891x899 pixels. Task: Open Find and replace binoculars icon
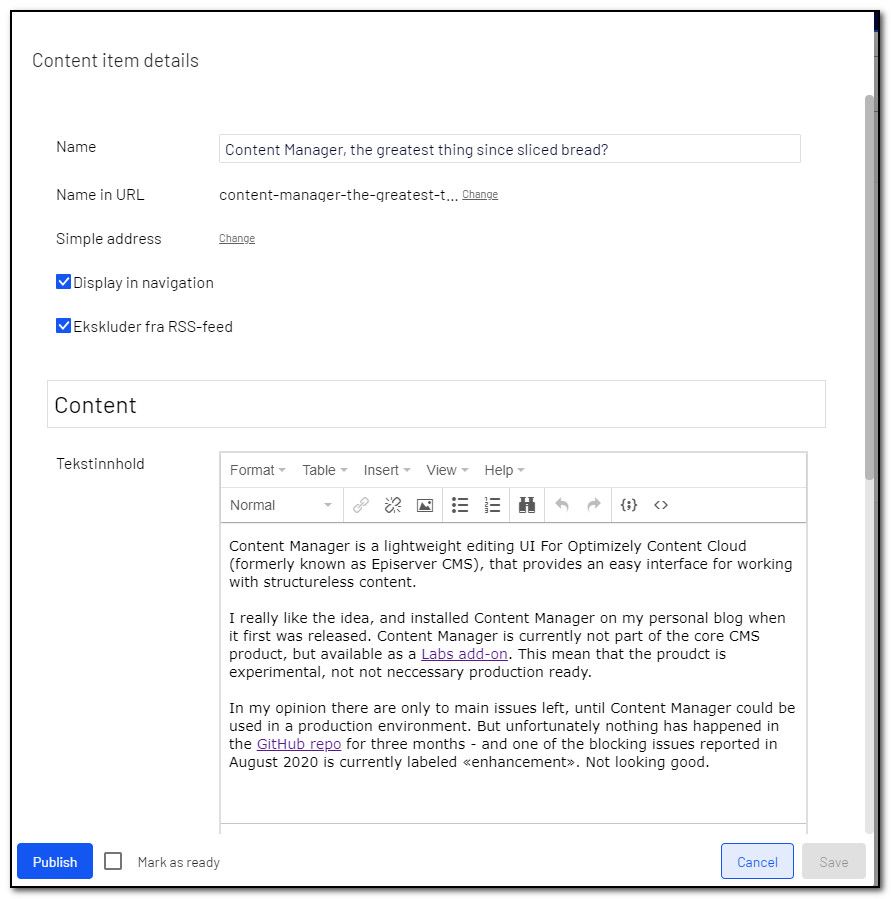(527, 505)
